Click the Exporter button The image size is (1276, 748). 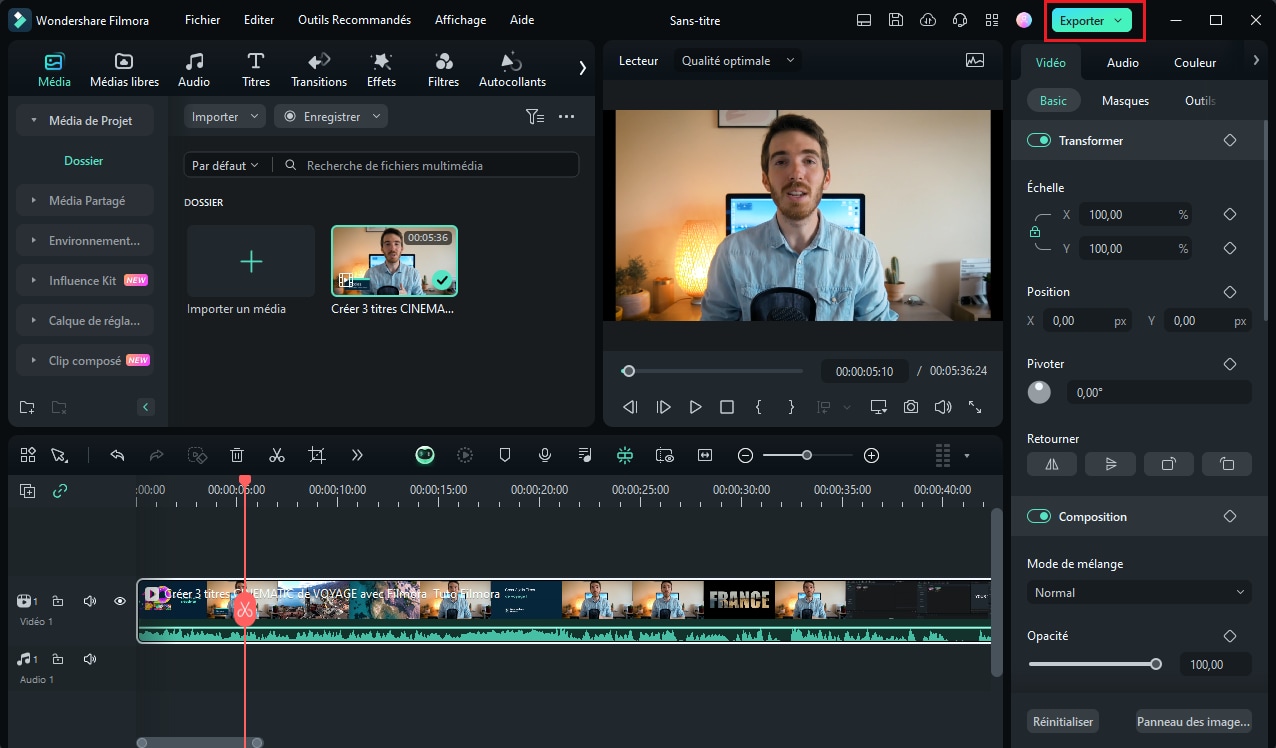pyautogui.click(x=1091, y=20)
